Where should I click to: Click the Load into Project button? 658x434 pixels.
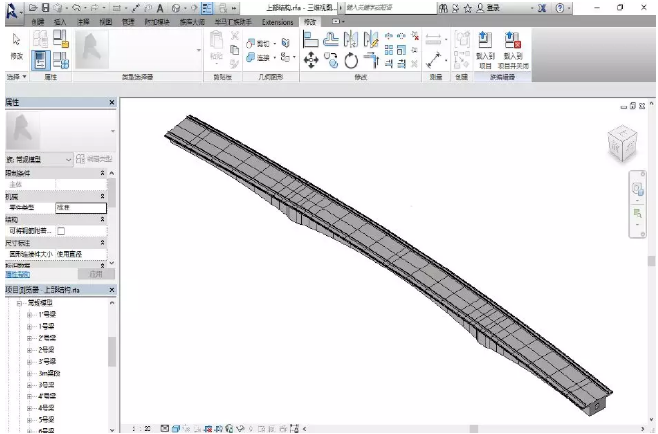(485, 50)
